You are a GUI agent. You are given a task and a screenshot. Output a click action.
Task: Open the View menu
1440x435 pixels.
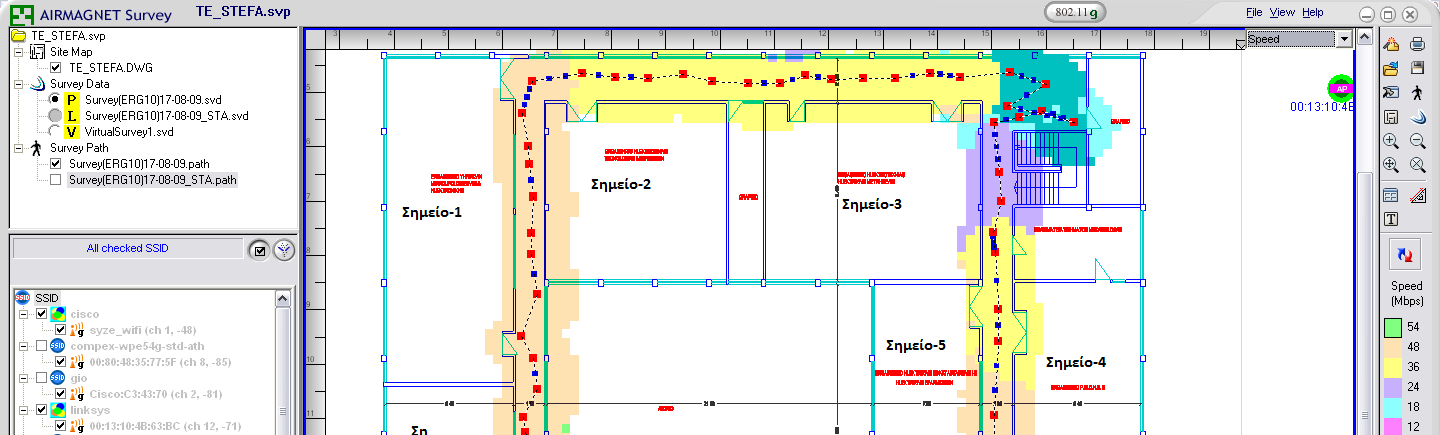pyautogui.click(x=1282, y=13)
